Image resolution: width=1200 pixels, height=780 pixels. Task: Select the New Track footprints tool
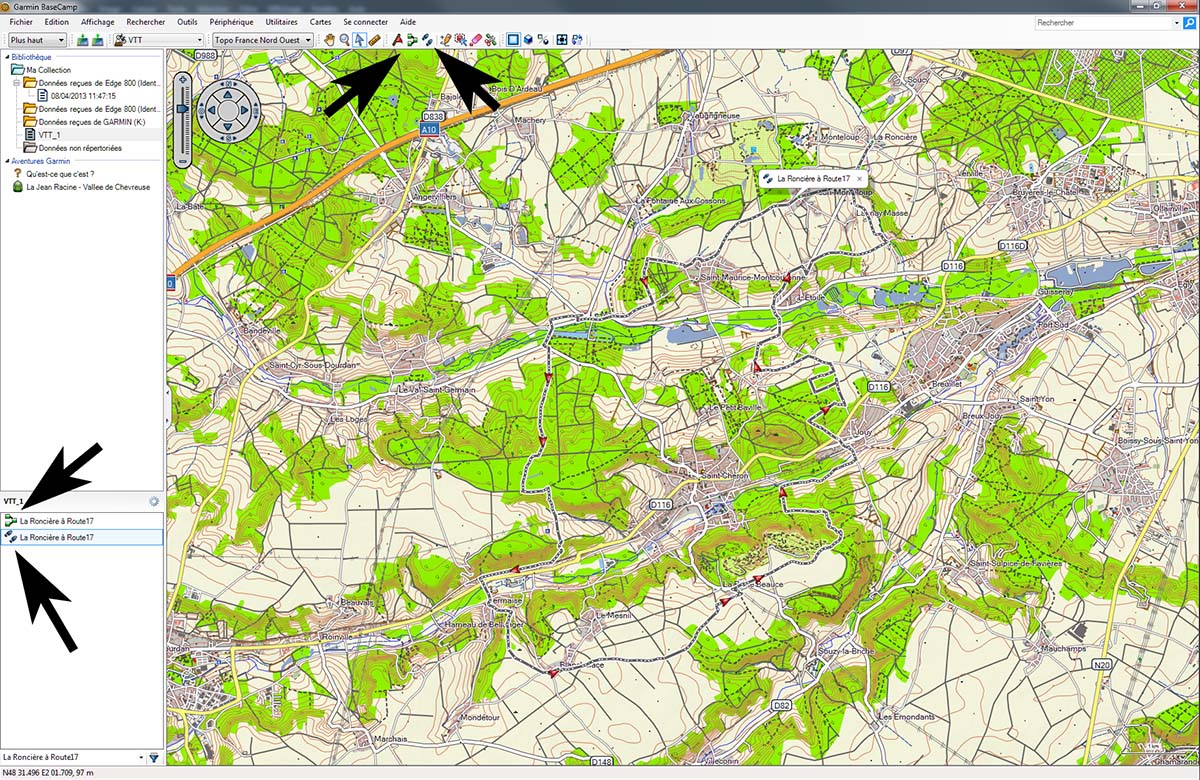(427, 40)
